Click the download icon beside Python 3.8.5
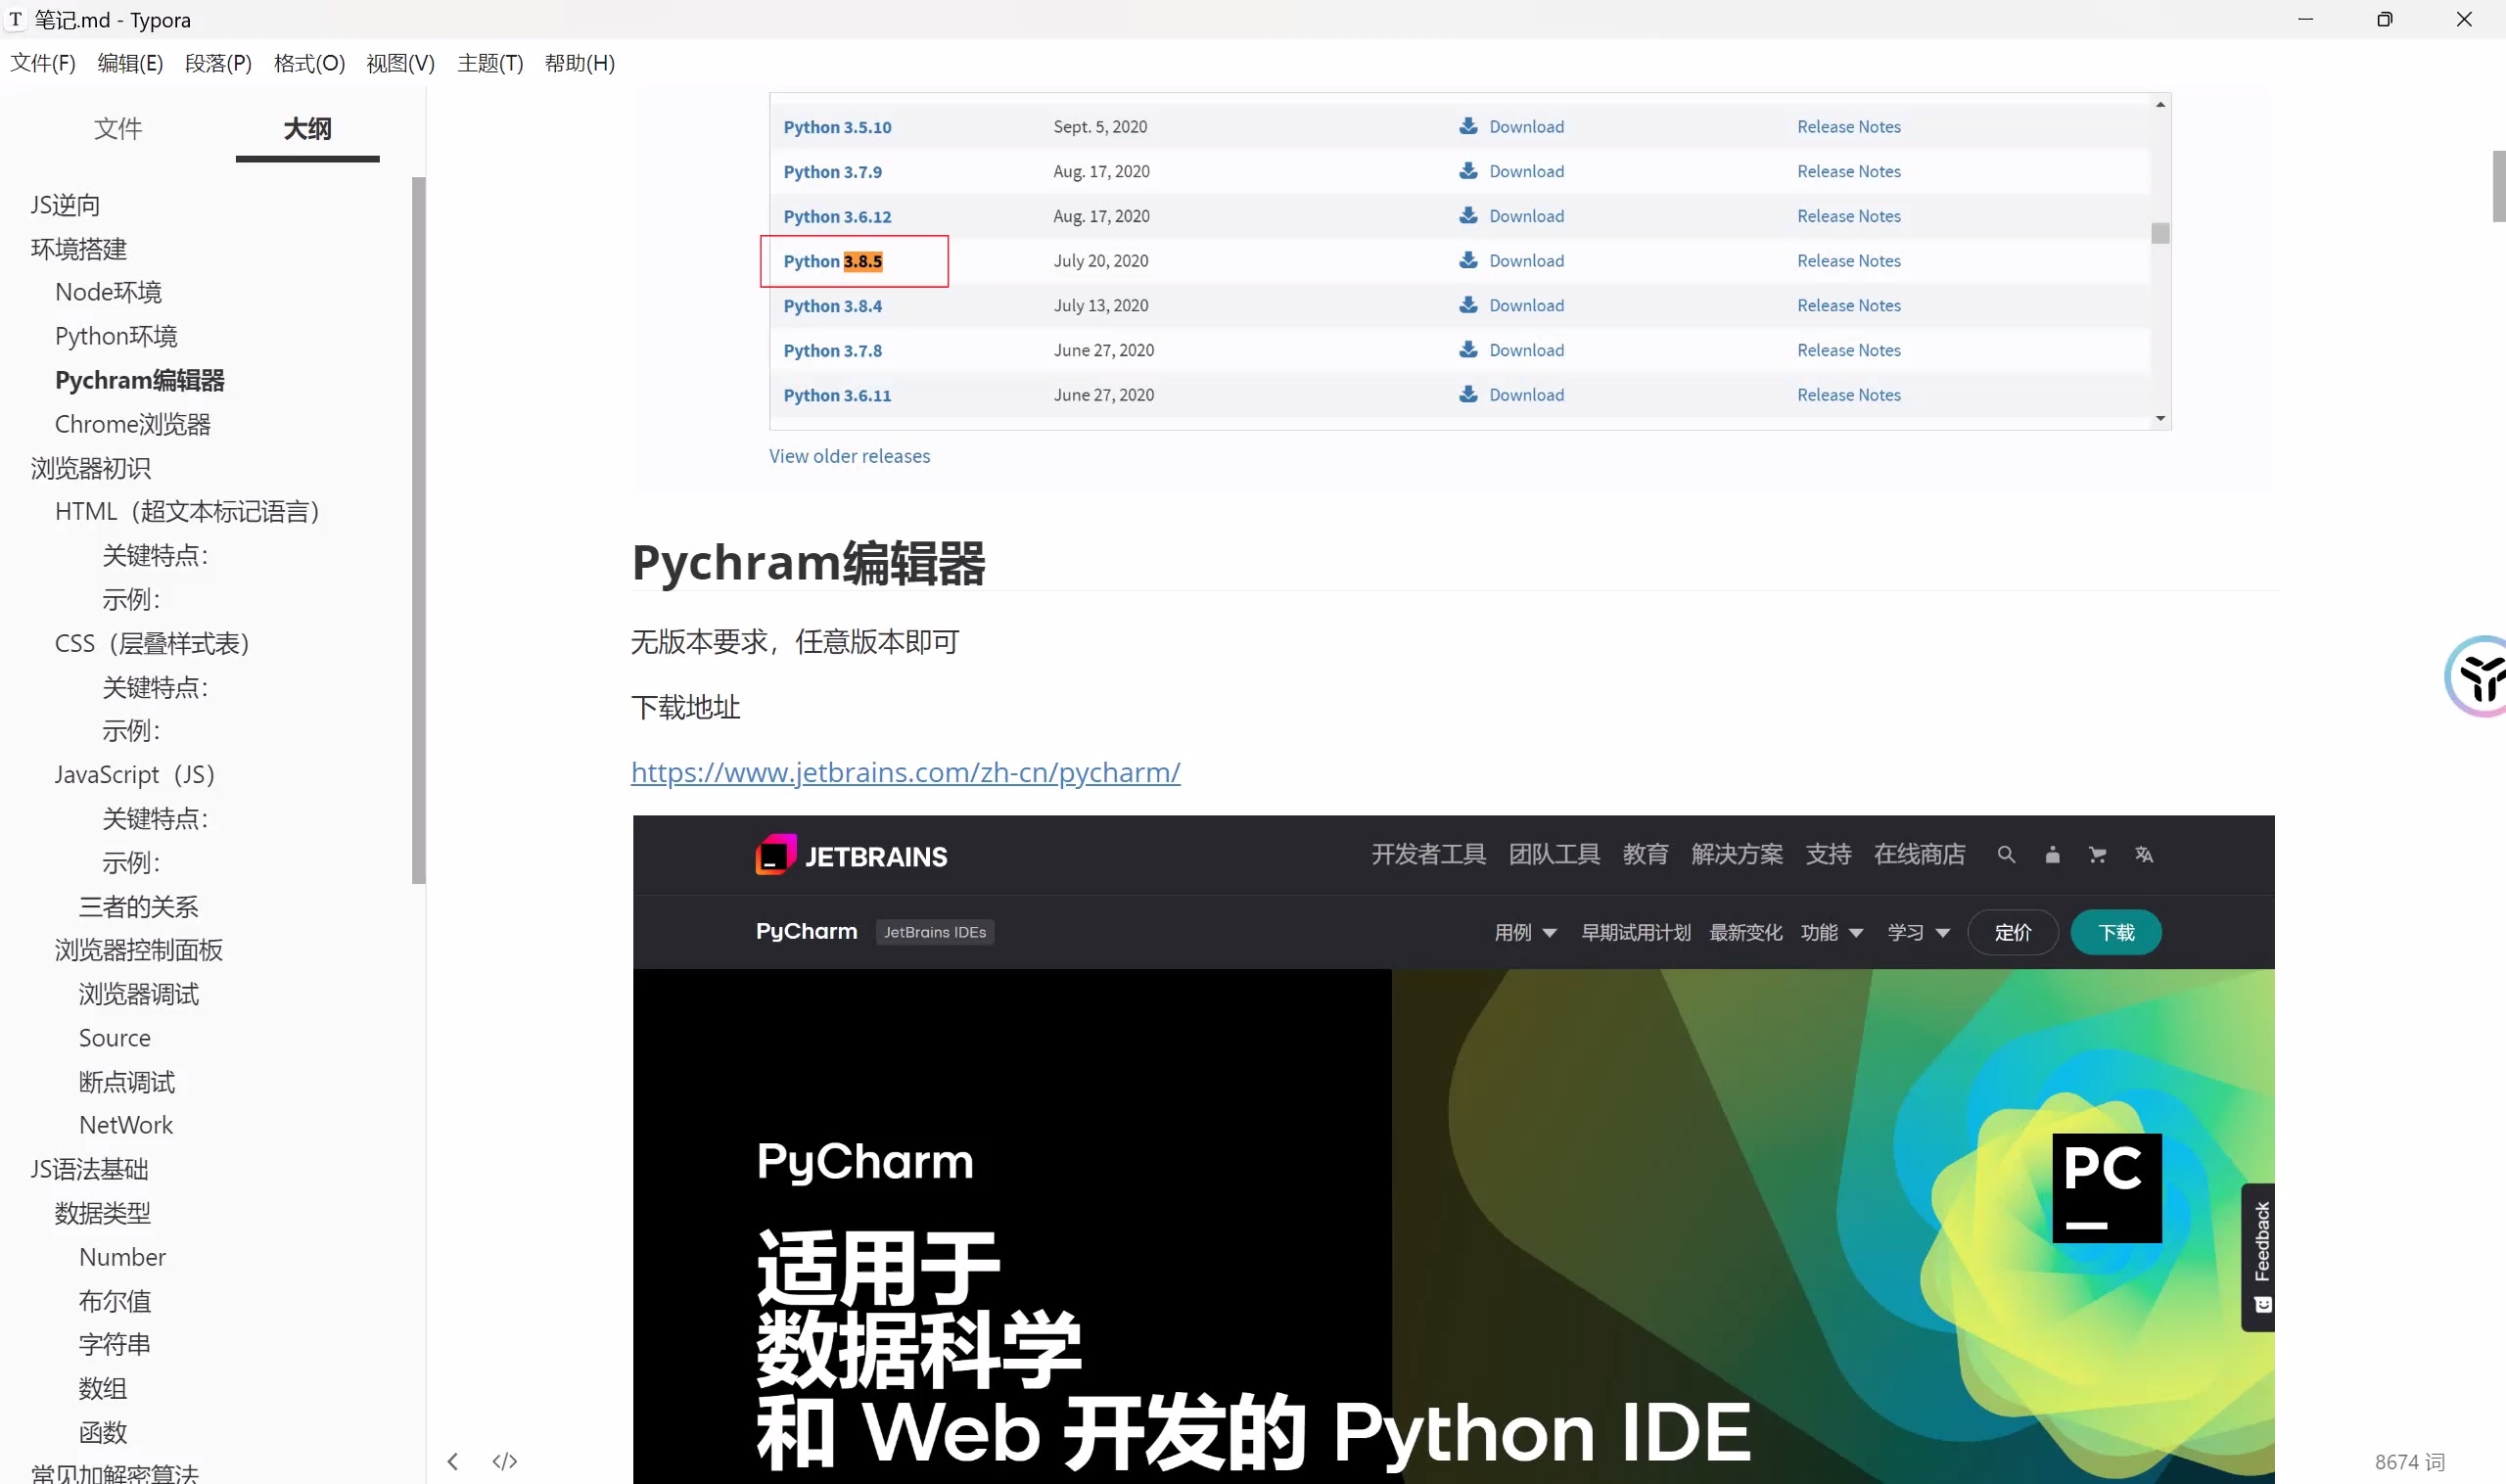 [x=1467, y=260]
